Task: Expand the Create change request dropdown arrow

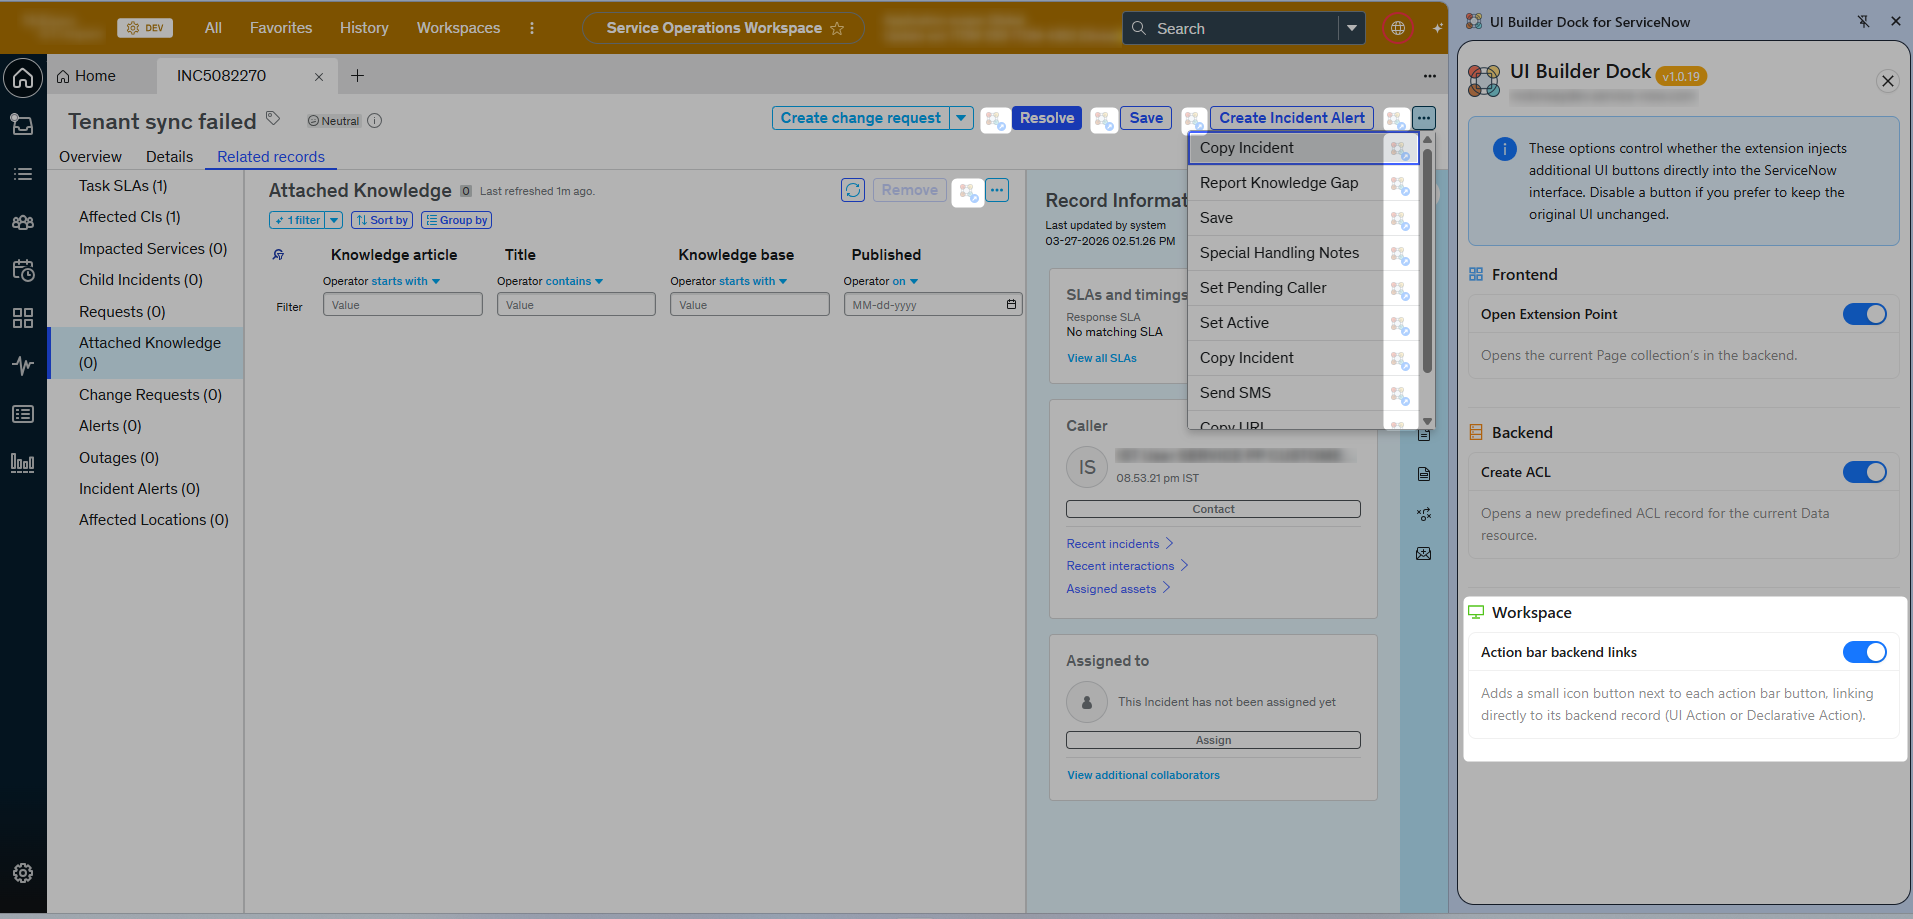Action: point(961,118)
